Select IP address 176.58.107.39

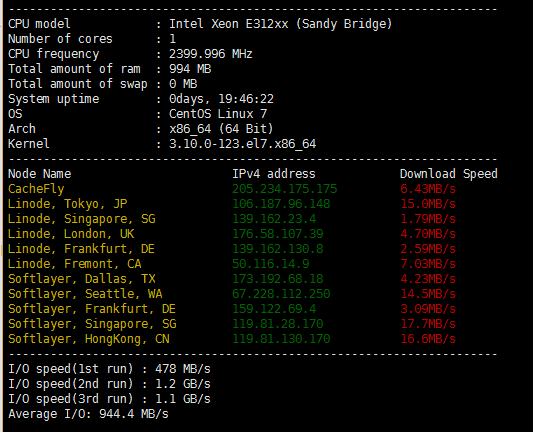pyautogui.click(x=278, y=234)
